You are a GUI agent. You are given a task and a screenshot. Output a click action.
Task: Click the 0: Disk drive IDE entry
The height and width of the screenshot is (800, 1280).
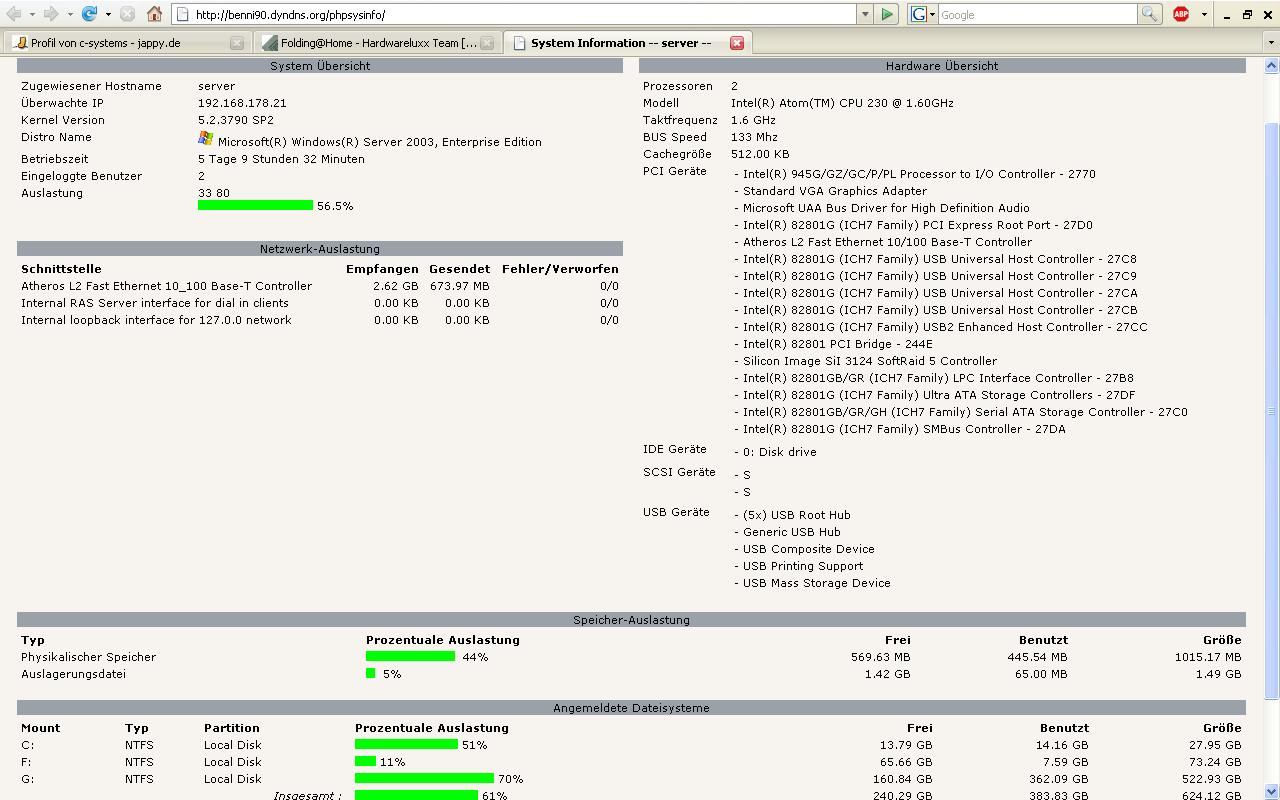coord(780,451)
